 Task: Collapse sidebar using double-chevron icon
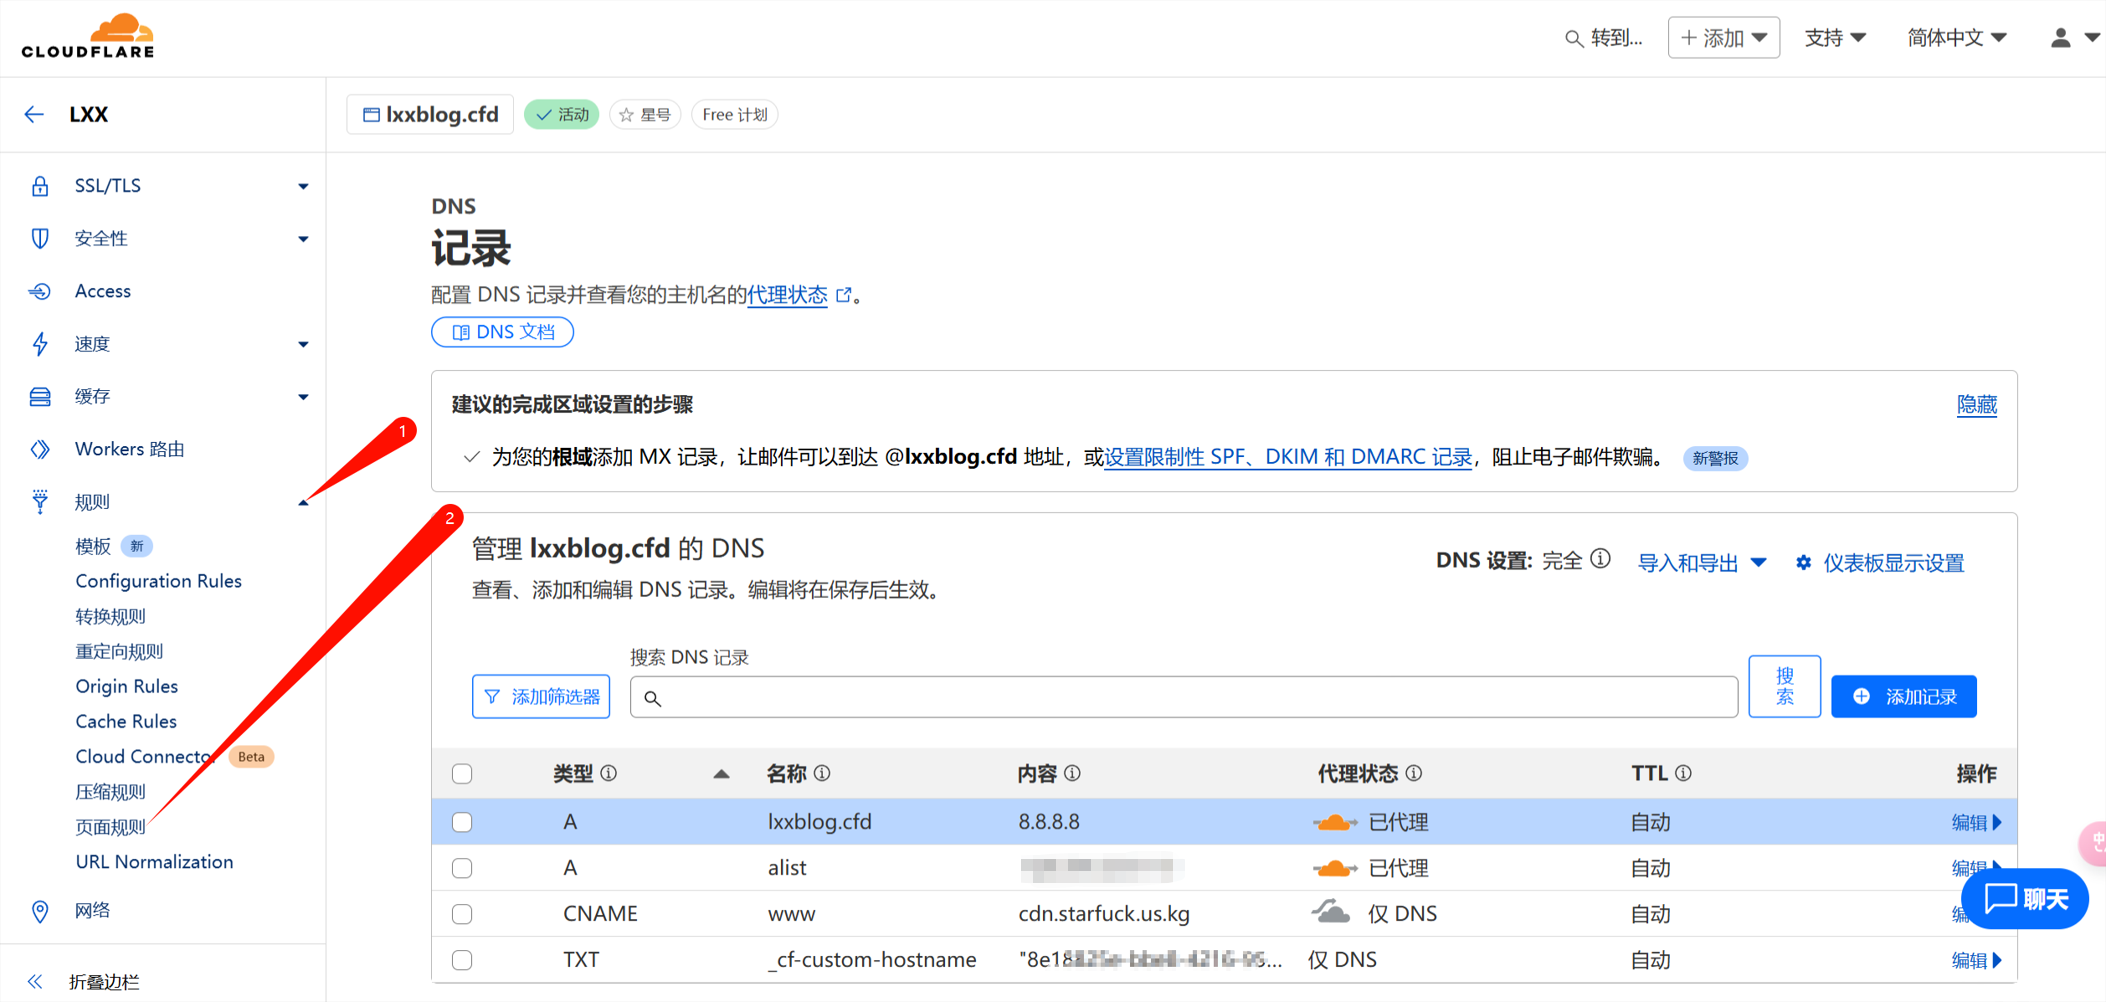[36, 981]
